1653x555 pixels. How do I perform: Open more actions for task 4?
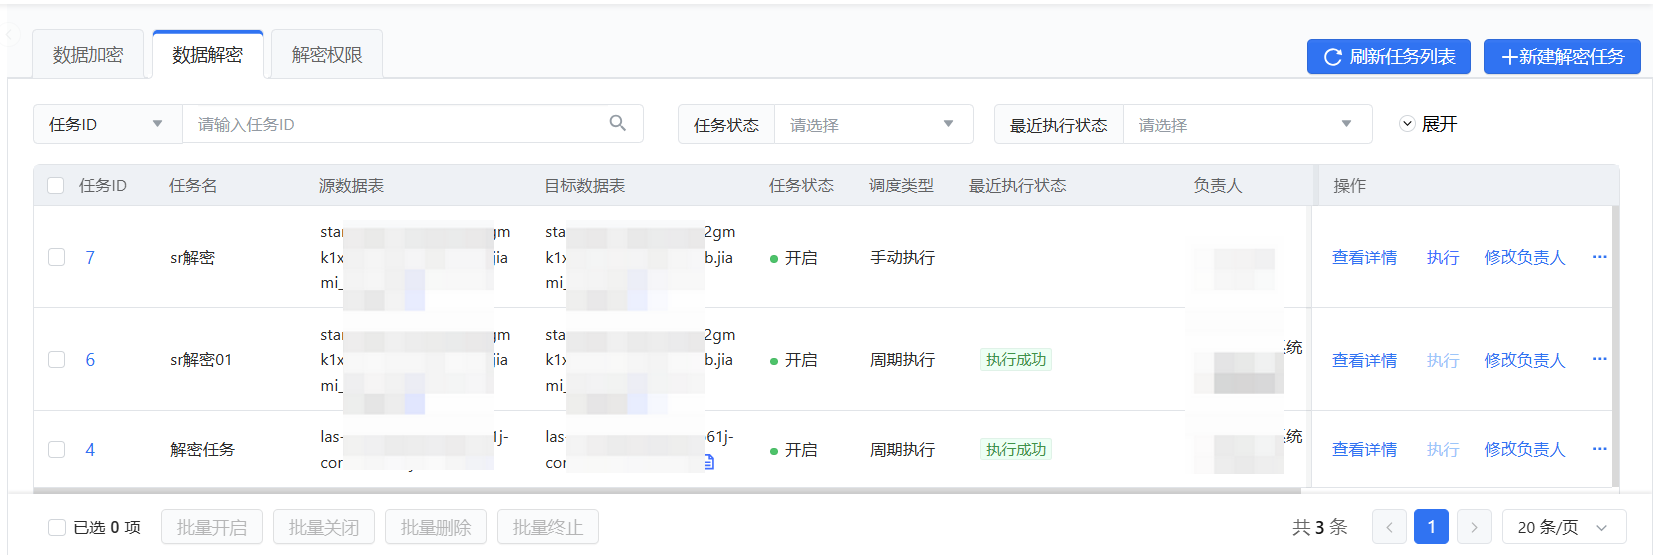click(1599, 449)
